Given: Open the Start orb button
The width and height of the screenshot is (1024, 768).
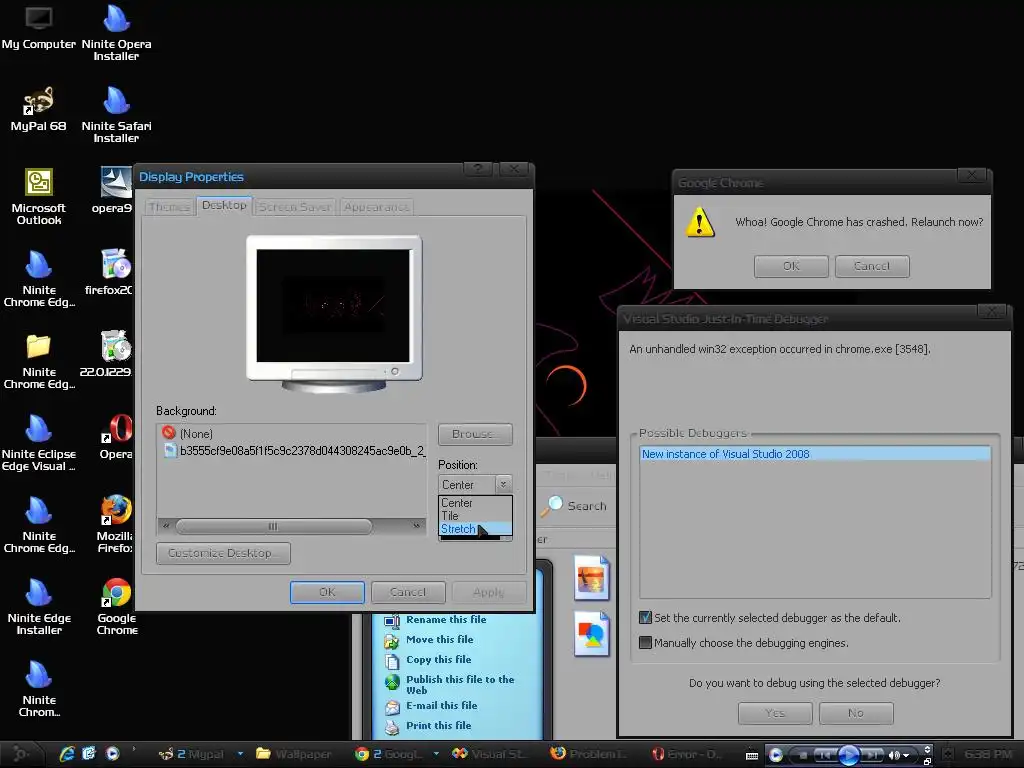Looking at the screenshot, I should 20,754.
